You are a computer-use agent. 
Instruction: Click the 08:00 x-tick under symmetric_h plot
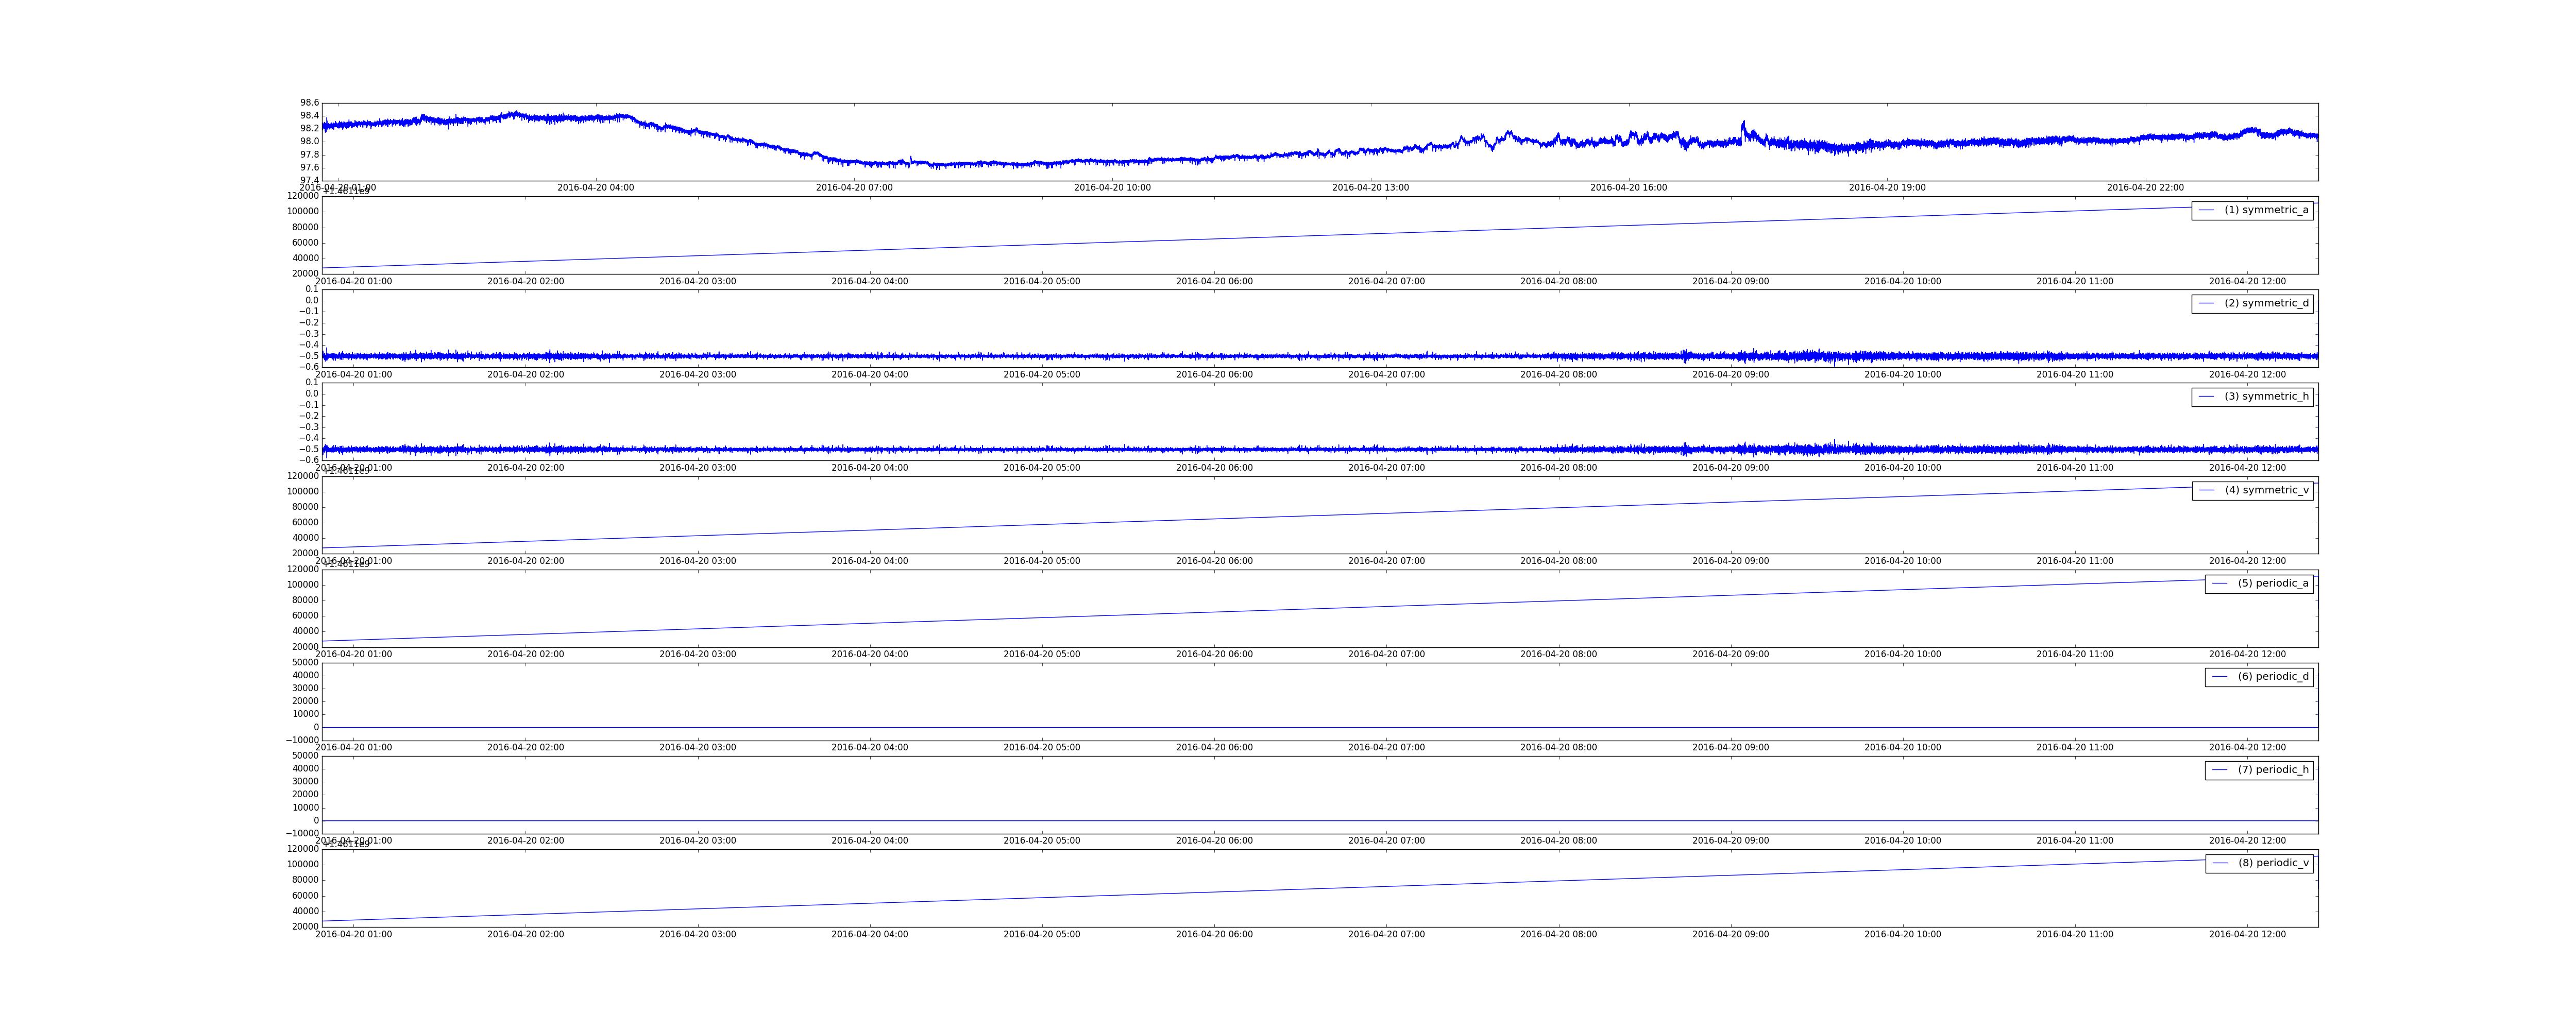click(1559, 468)
